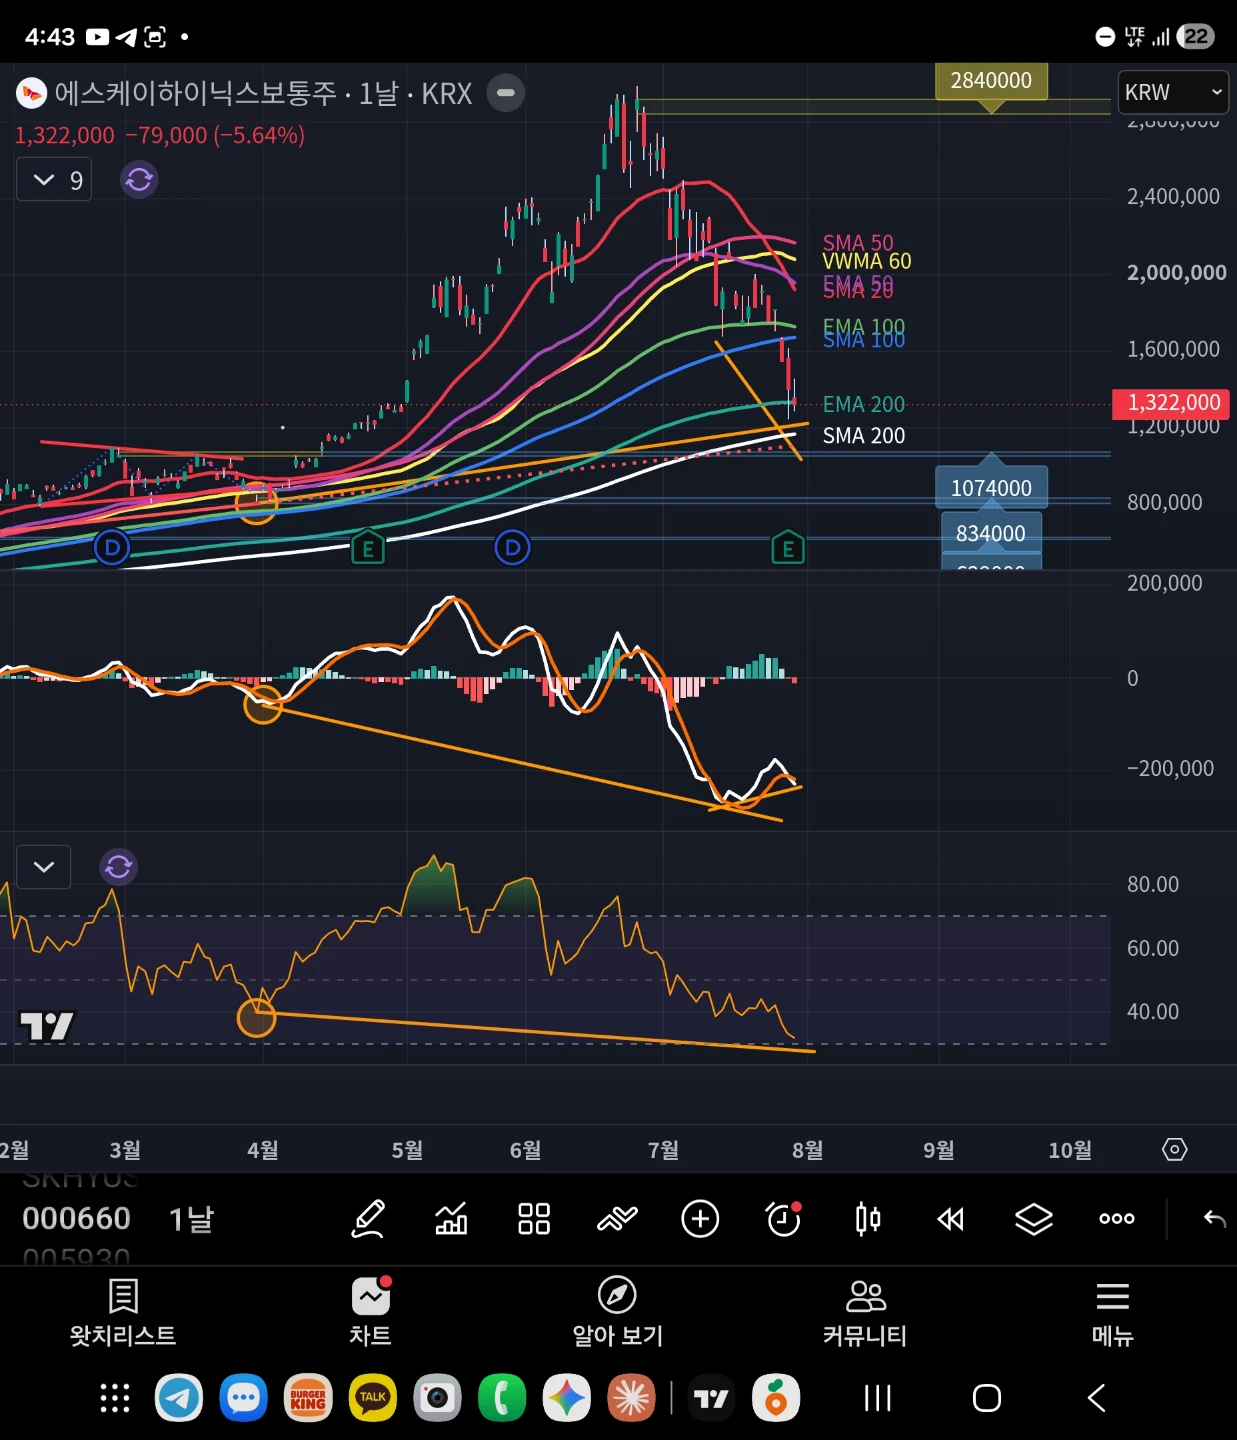Open the 메뉴 tab
Viewport: 1237px width, 1440px height.
(x=1112, y=1313)
